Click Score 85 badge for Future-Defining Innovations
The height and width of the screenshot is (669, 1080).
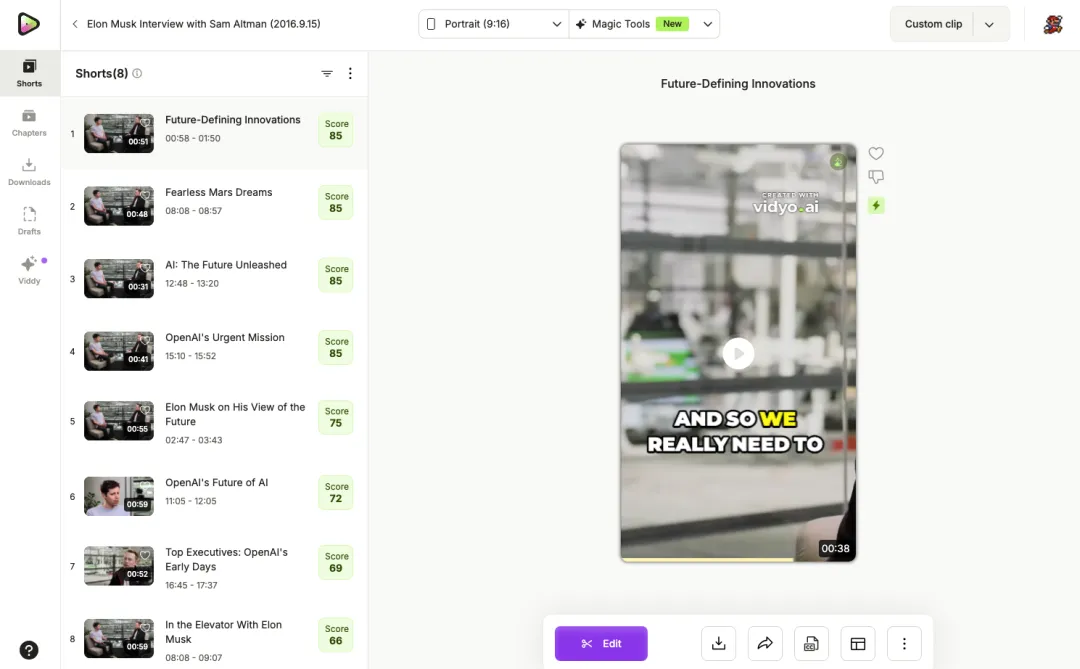pyautogui.click(x=335, y=130)
